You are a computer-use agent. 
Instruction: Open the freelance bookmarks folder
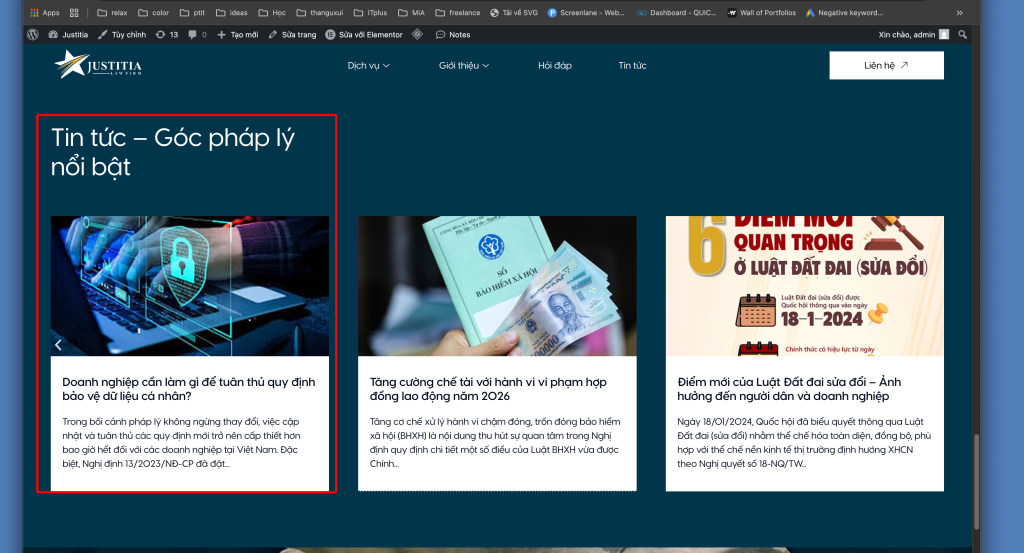coord(457,13)
